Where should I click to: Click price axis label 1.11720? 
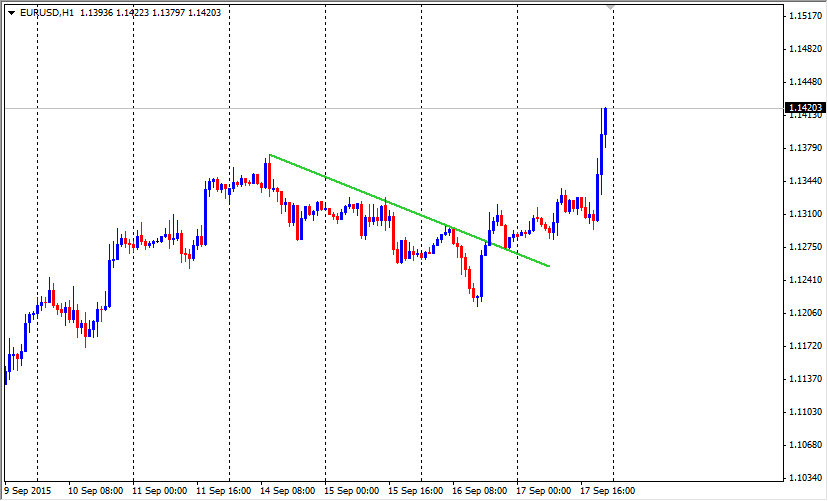tap(805, 346)
